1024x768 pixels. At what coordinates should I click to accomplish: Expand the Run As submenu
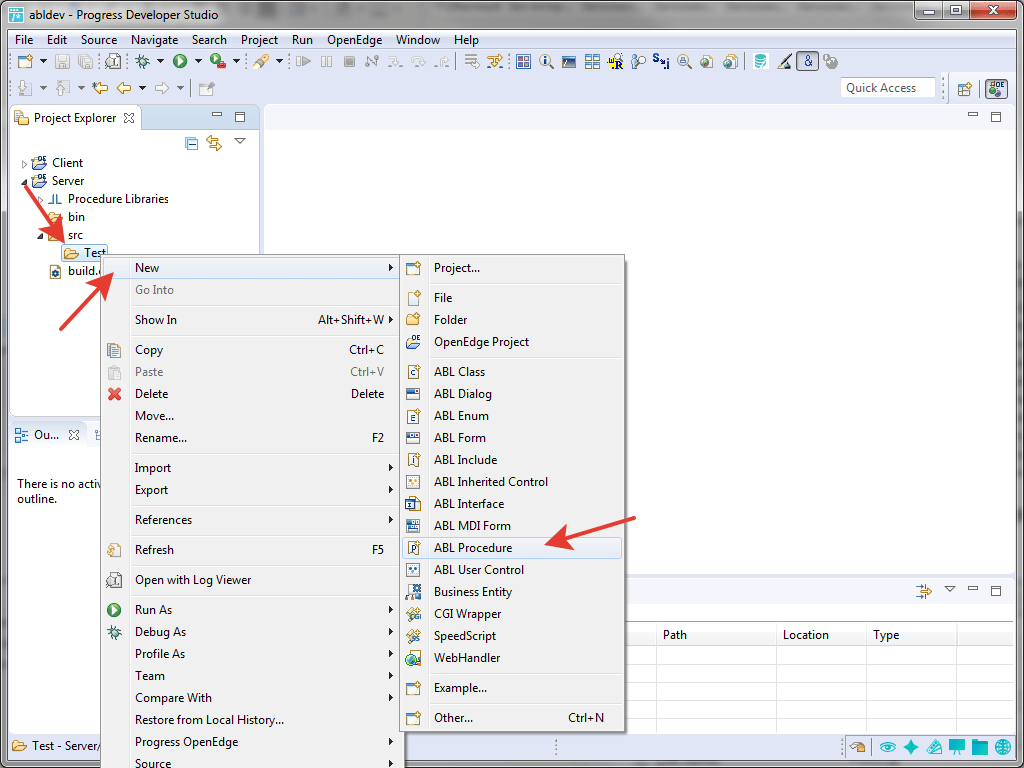click(251, 610)
